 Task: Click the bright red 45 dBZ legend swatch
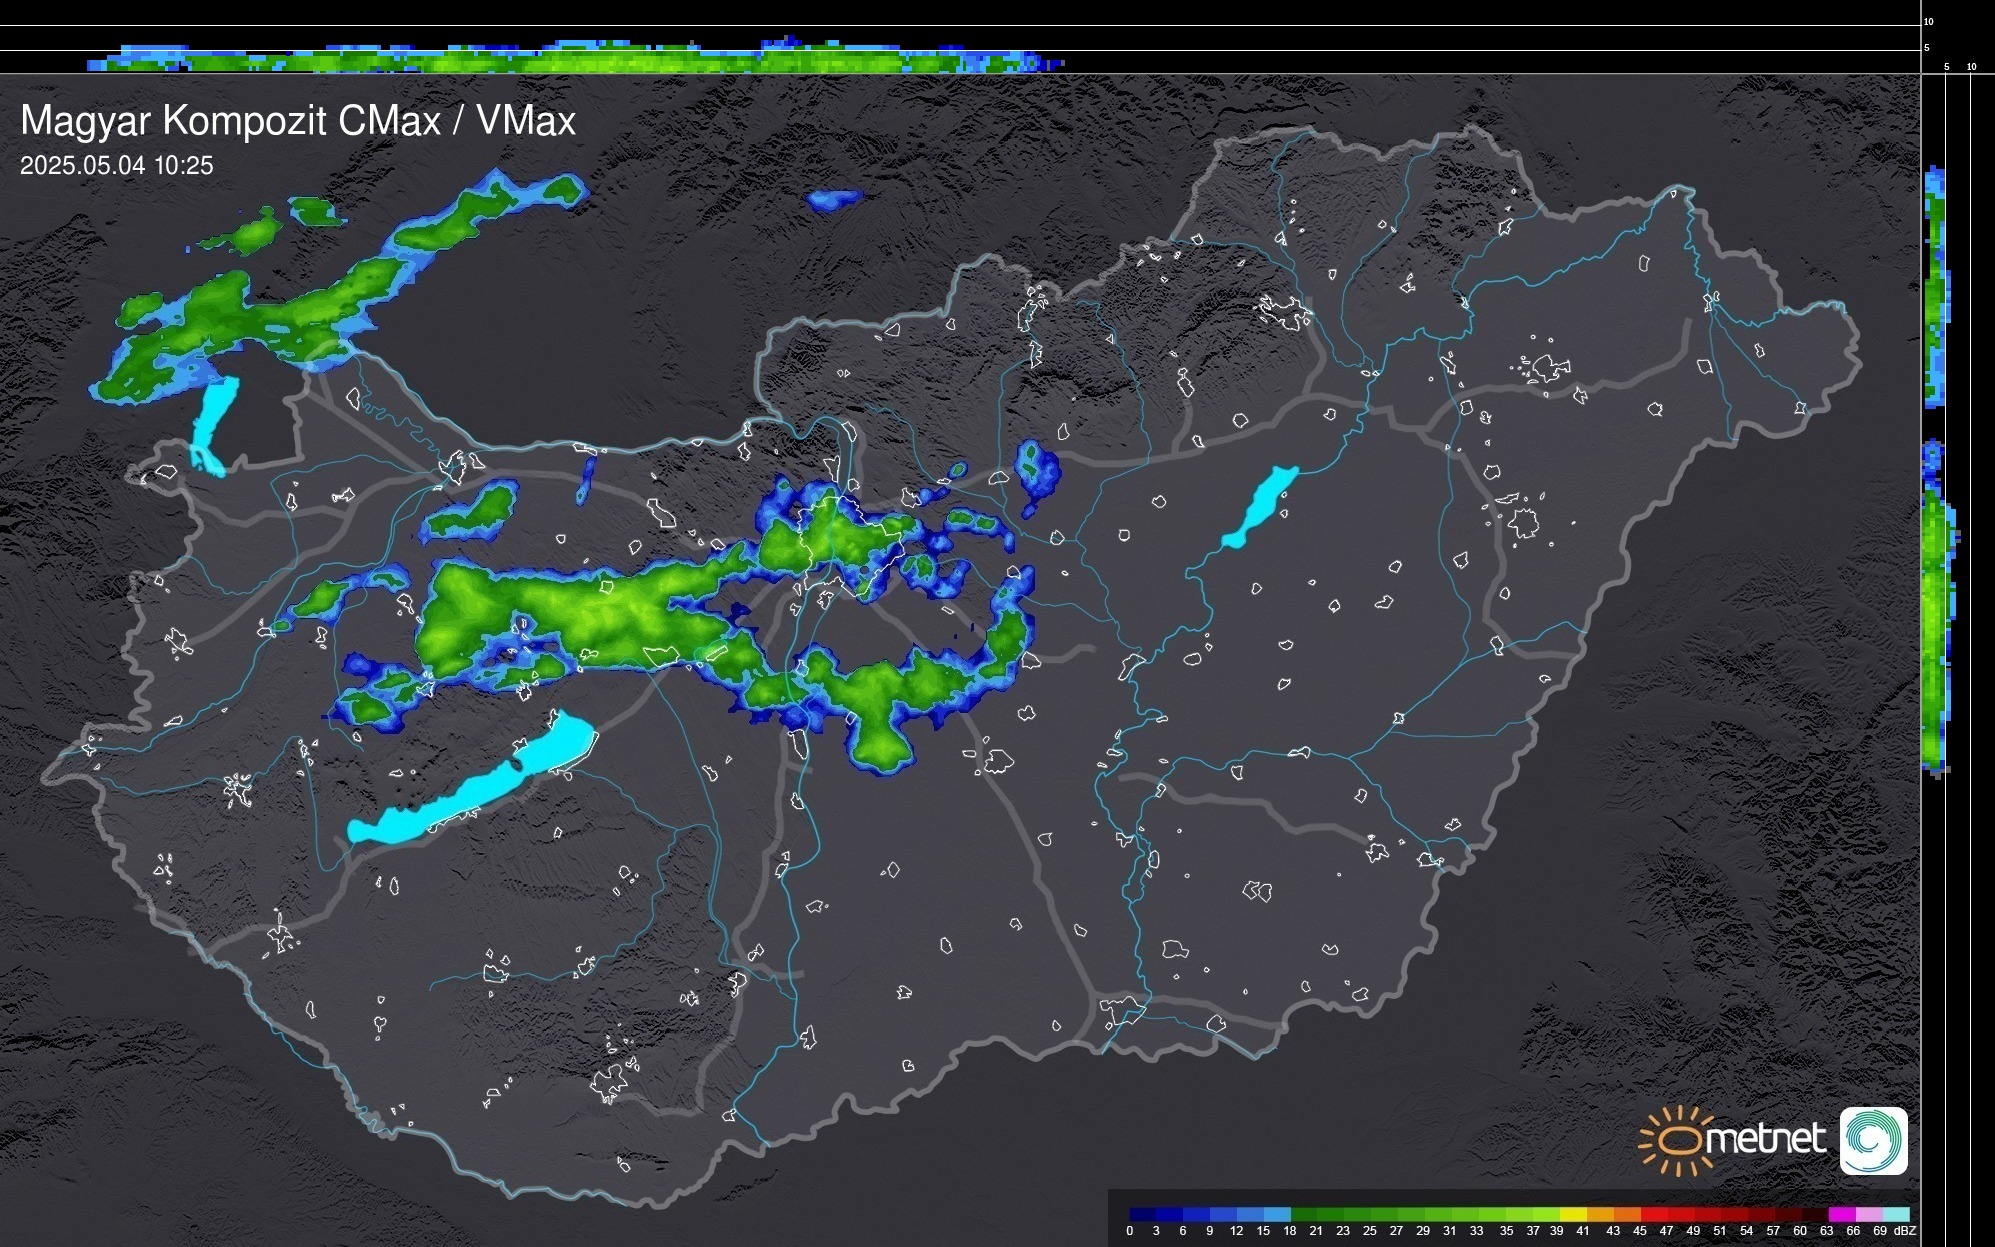[x=1654, y=1214]
